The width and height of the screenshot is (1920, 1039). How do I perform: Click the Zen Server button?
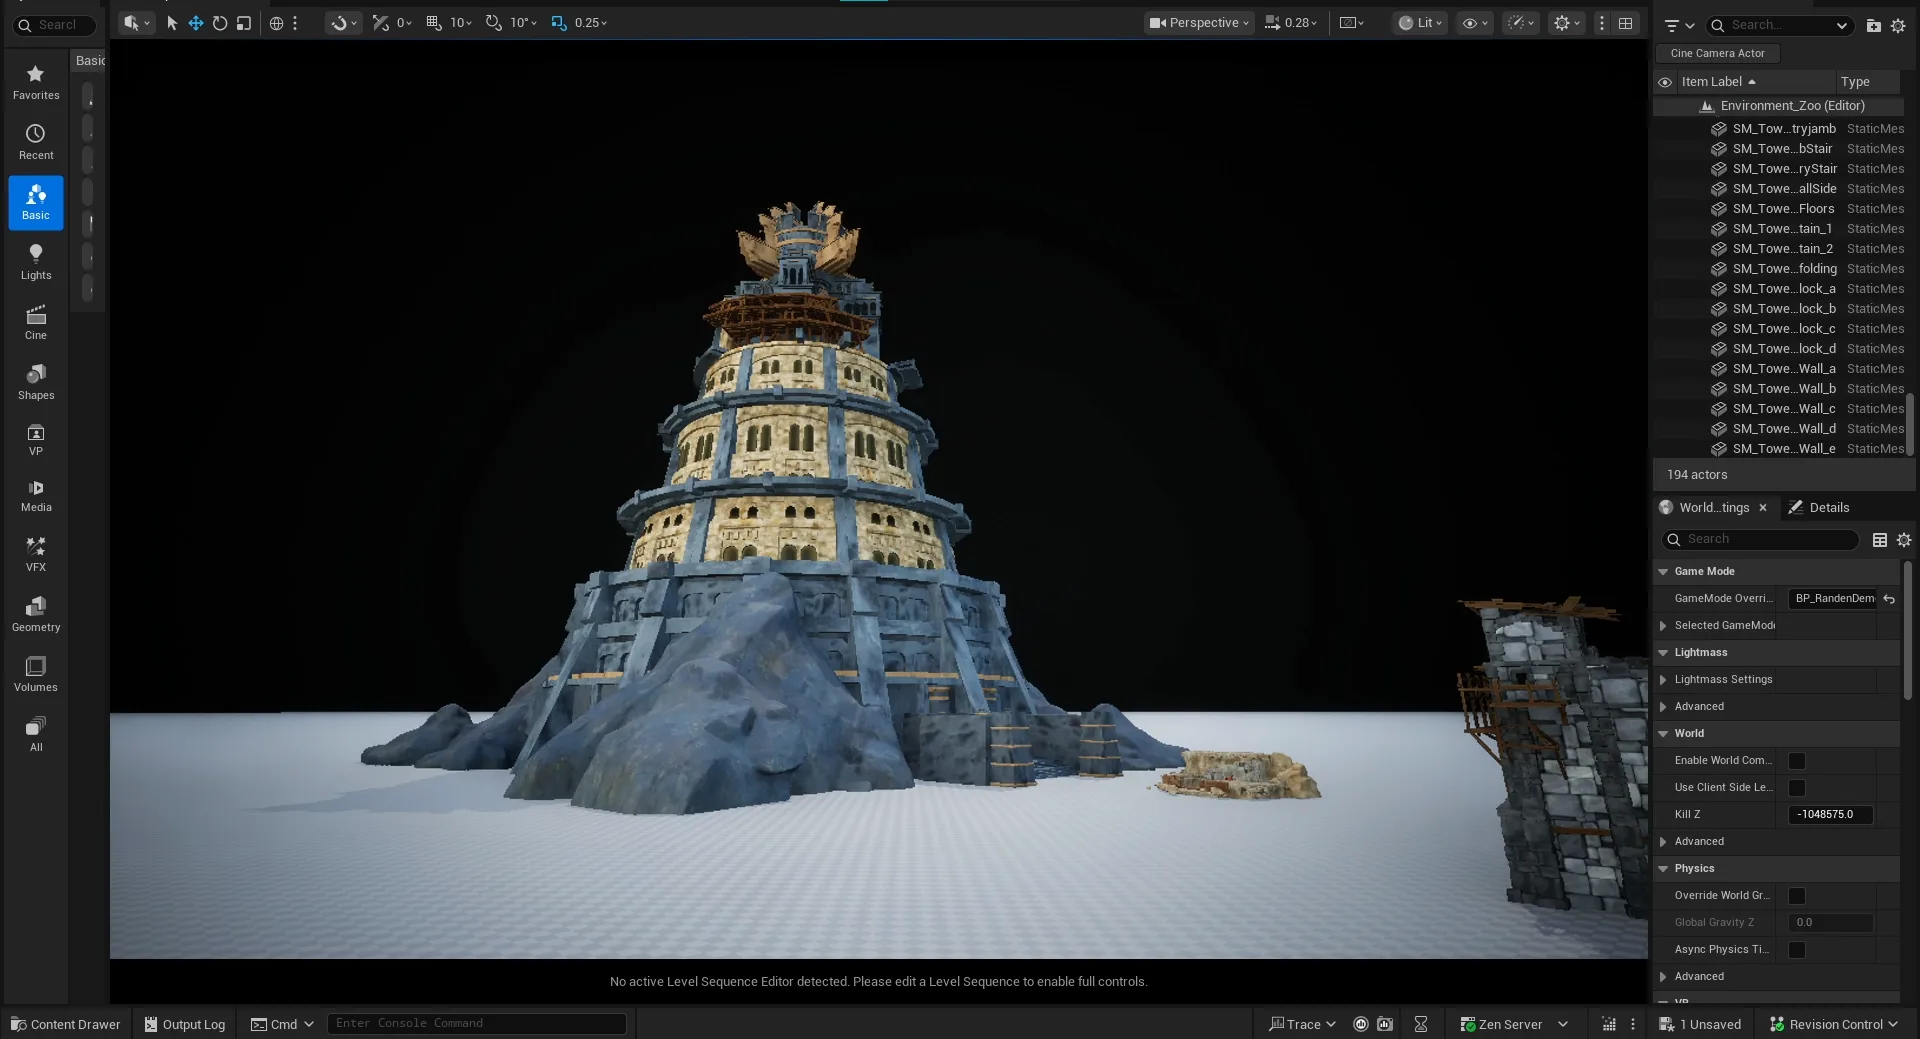1514,1024
